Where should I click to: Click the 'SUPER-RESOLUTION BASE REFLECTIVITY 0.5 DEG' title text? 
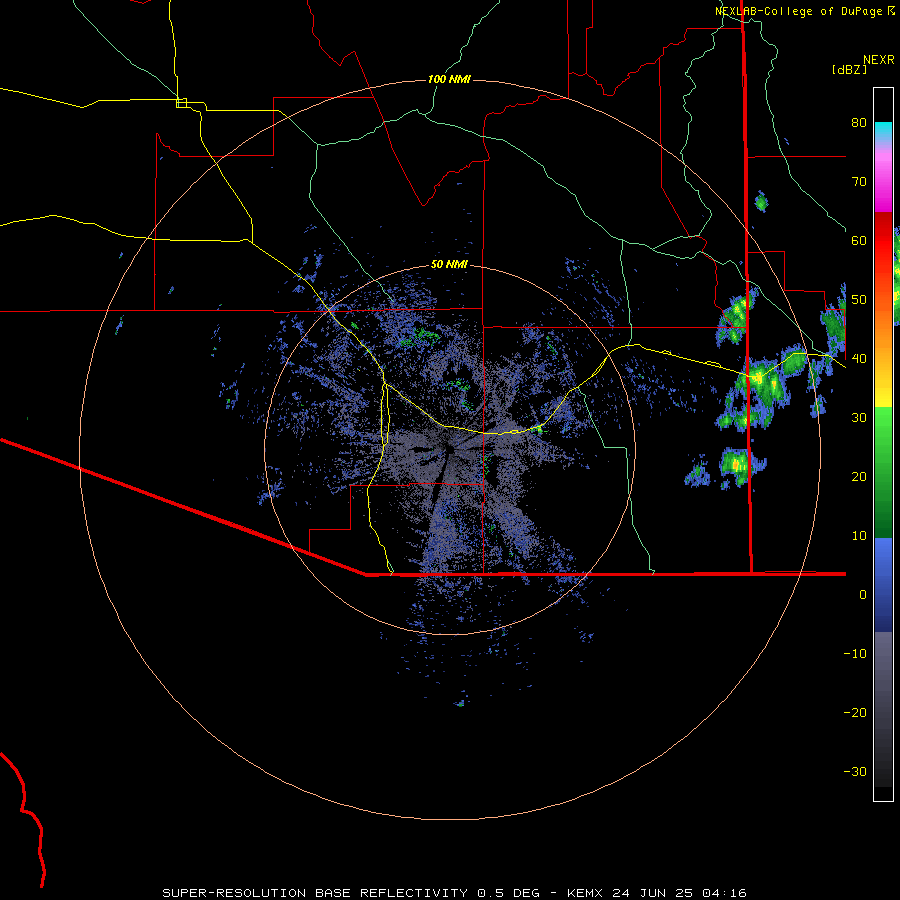click(351, 893)
